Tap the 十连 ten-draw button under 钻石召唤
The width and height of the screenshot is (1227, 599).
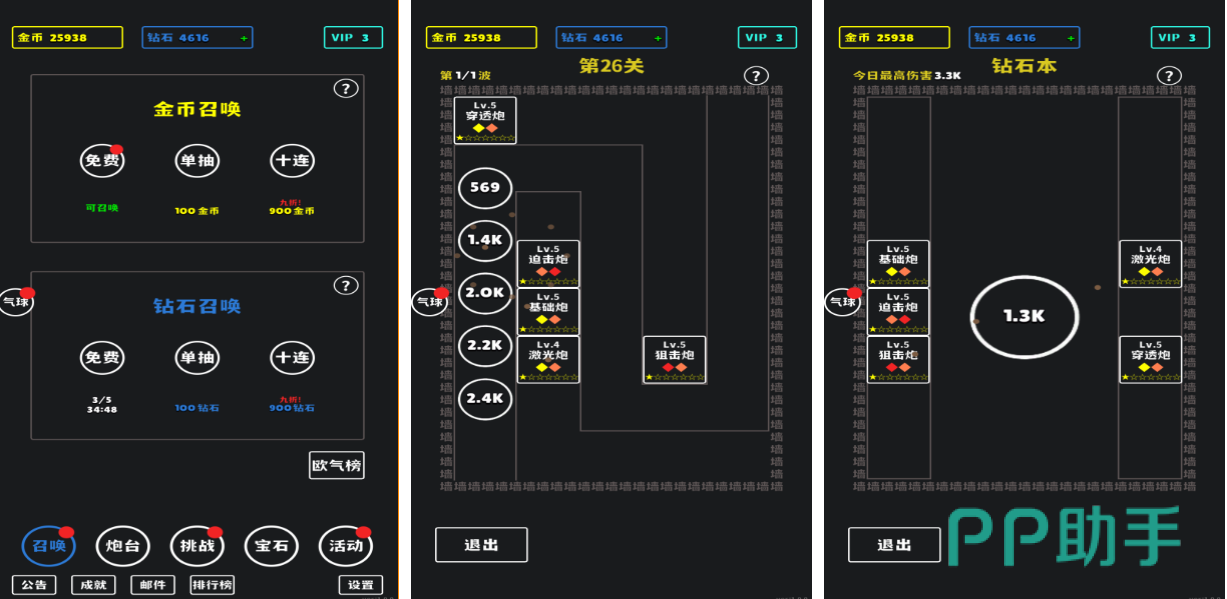click(x=292, y=358)
